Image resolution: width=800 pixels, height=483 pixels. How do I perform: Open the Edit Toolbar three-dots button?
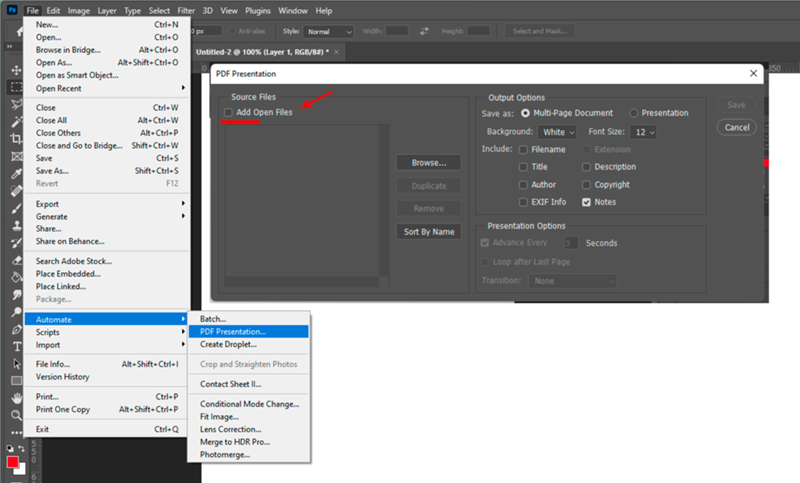pos(16,433)
